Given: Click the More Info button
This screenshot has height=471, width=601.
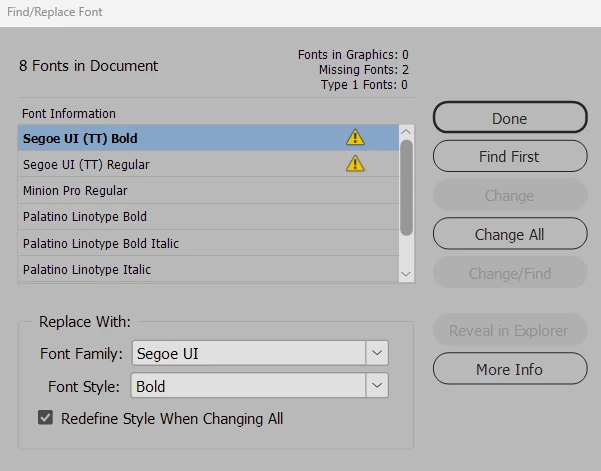Looking at the screenshot, I should coord(510,369).
